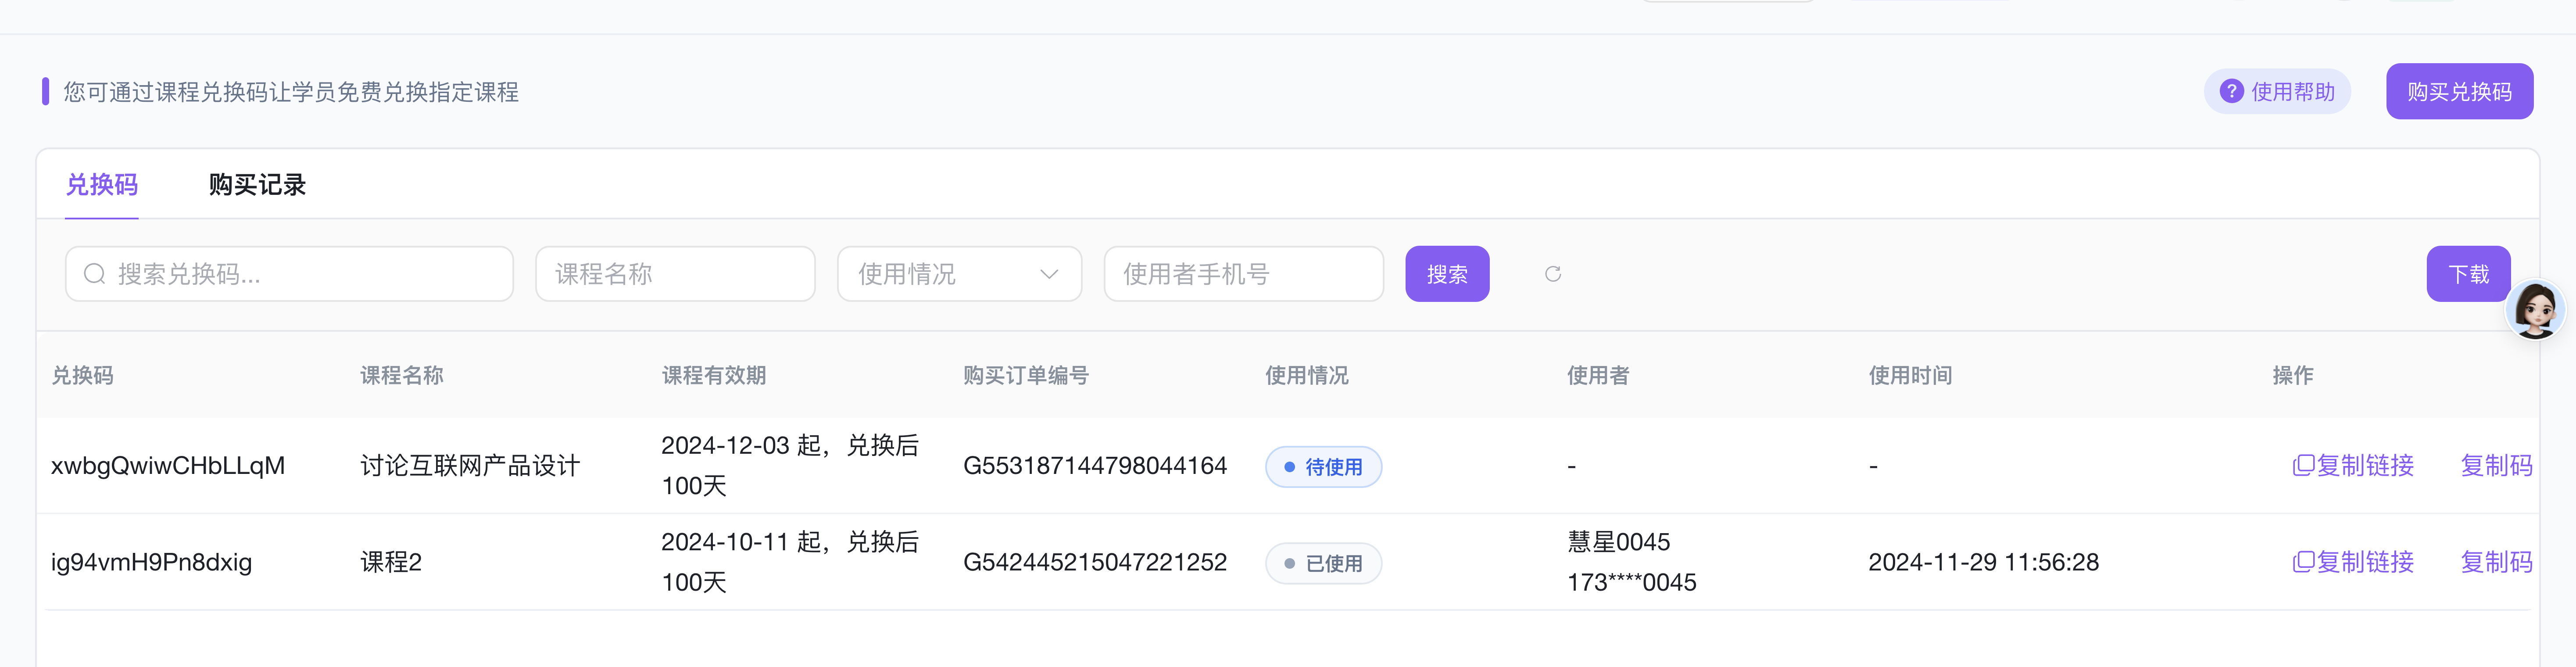Click the 兑换码 column header
The height and width of the screenshot is (667, 2576).
(x=82, y=375)
